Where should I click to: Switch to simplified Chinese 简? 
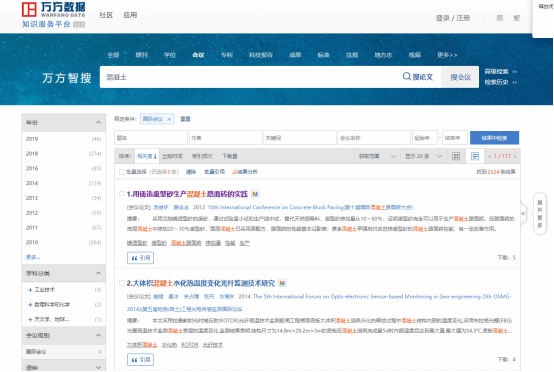(x=500, y=18)
